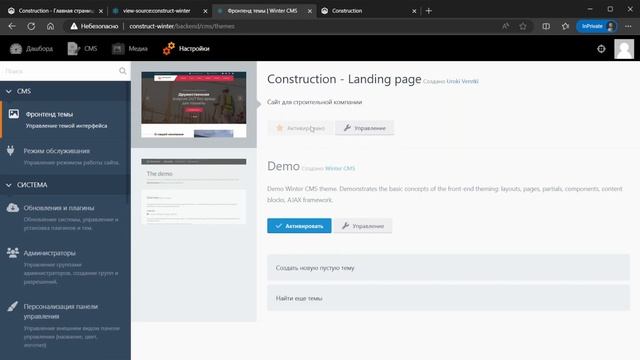Click the updates cloud download icon
The image size is (640, 360).
tap(13, 207)
